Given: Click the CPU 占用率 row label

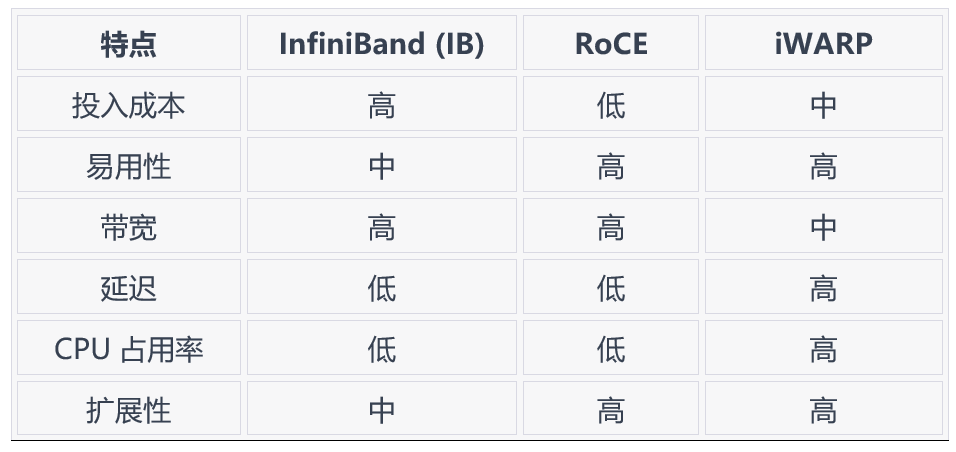Looking at the screenshot, I should 129,349.
